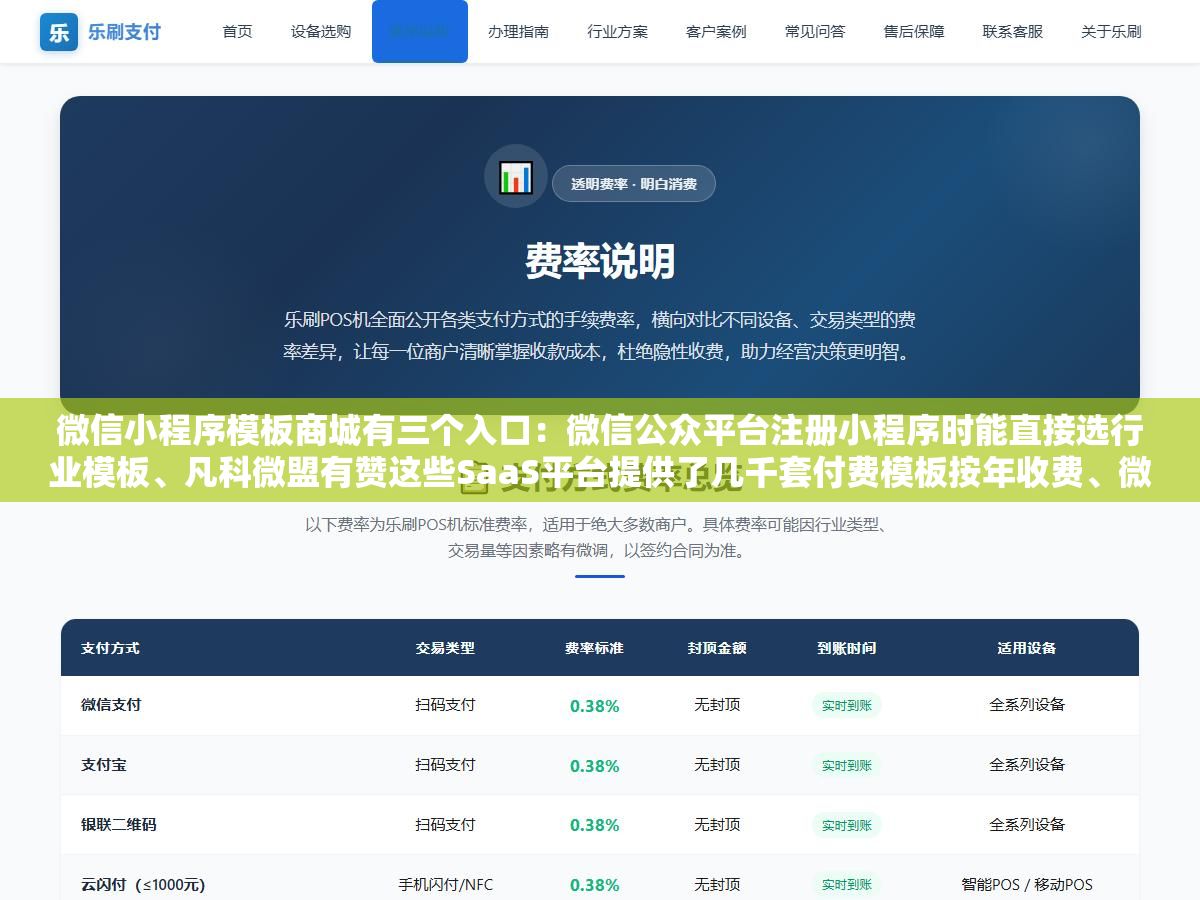The image size is (1200, 900).
Task: Click 实时到账 badge in 支付宝 row
Action: pos(847,765)
